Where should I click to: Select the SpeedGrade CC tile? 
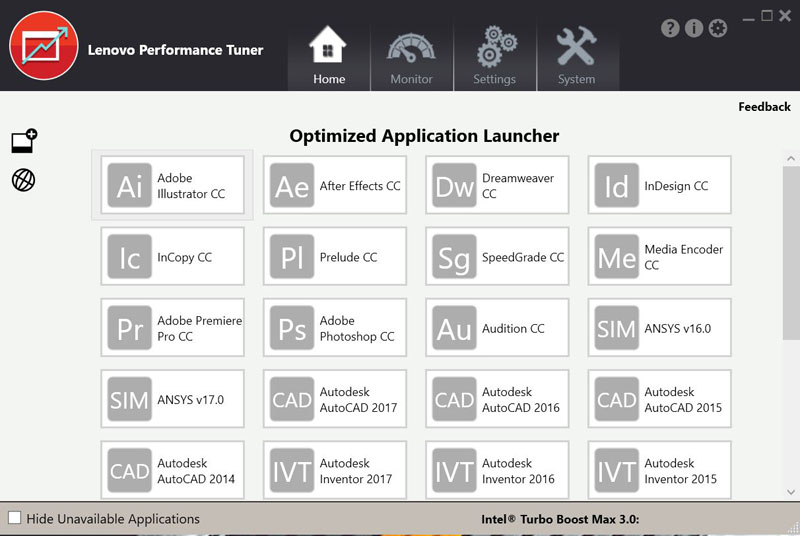[497, 256]
